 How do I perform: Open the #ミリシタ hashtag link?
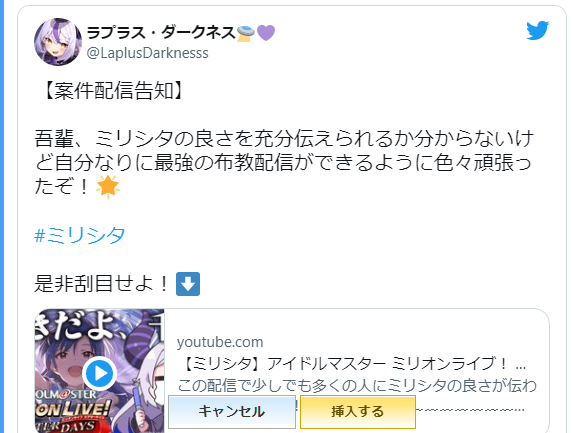(80, 235)
